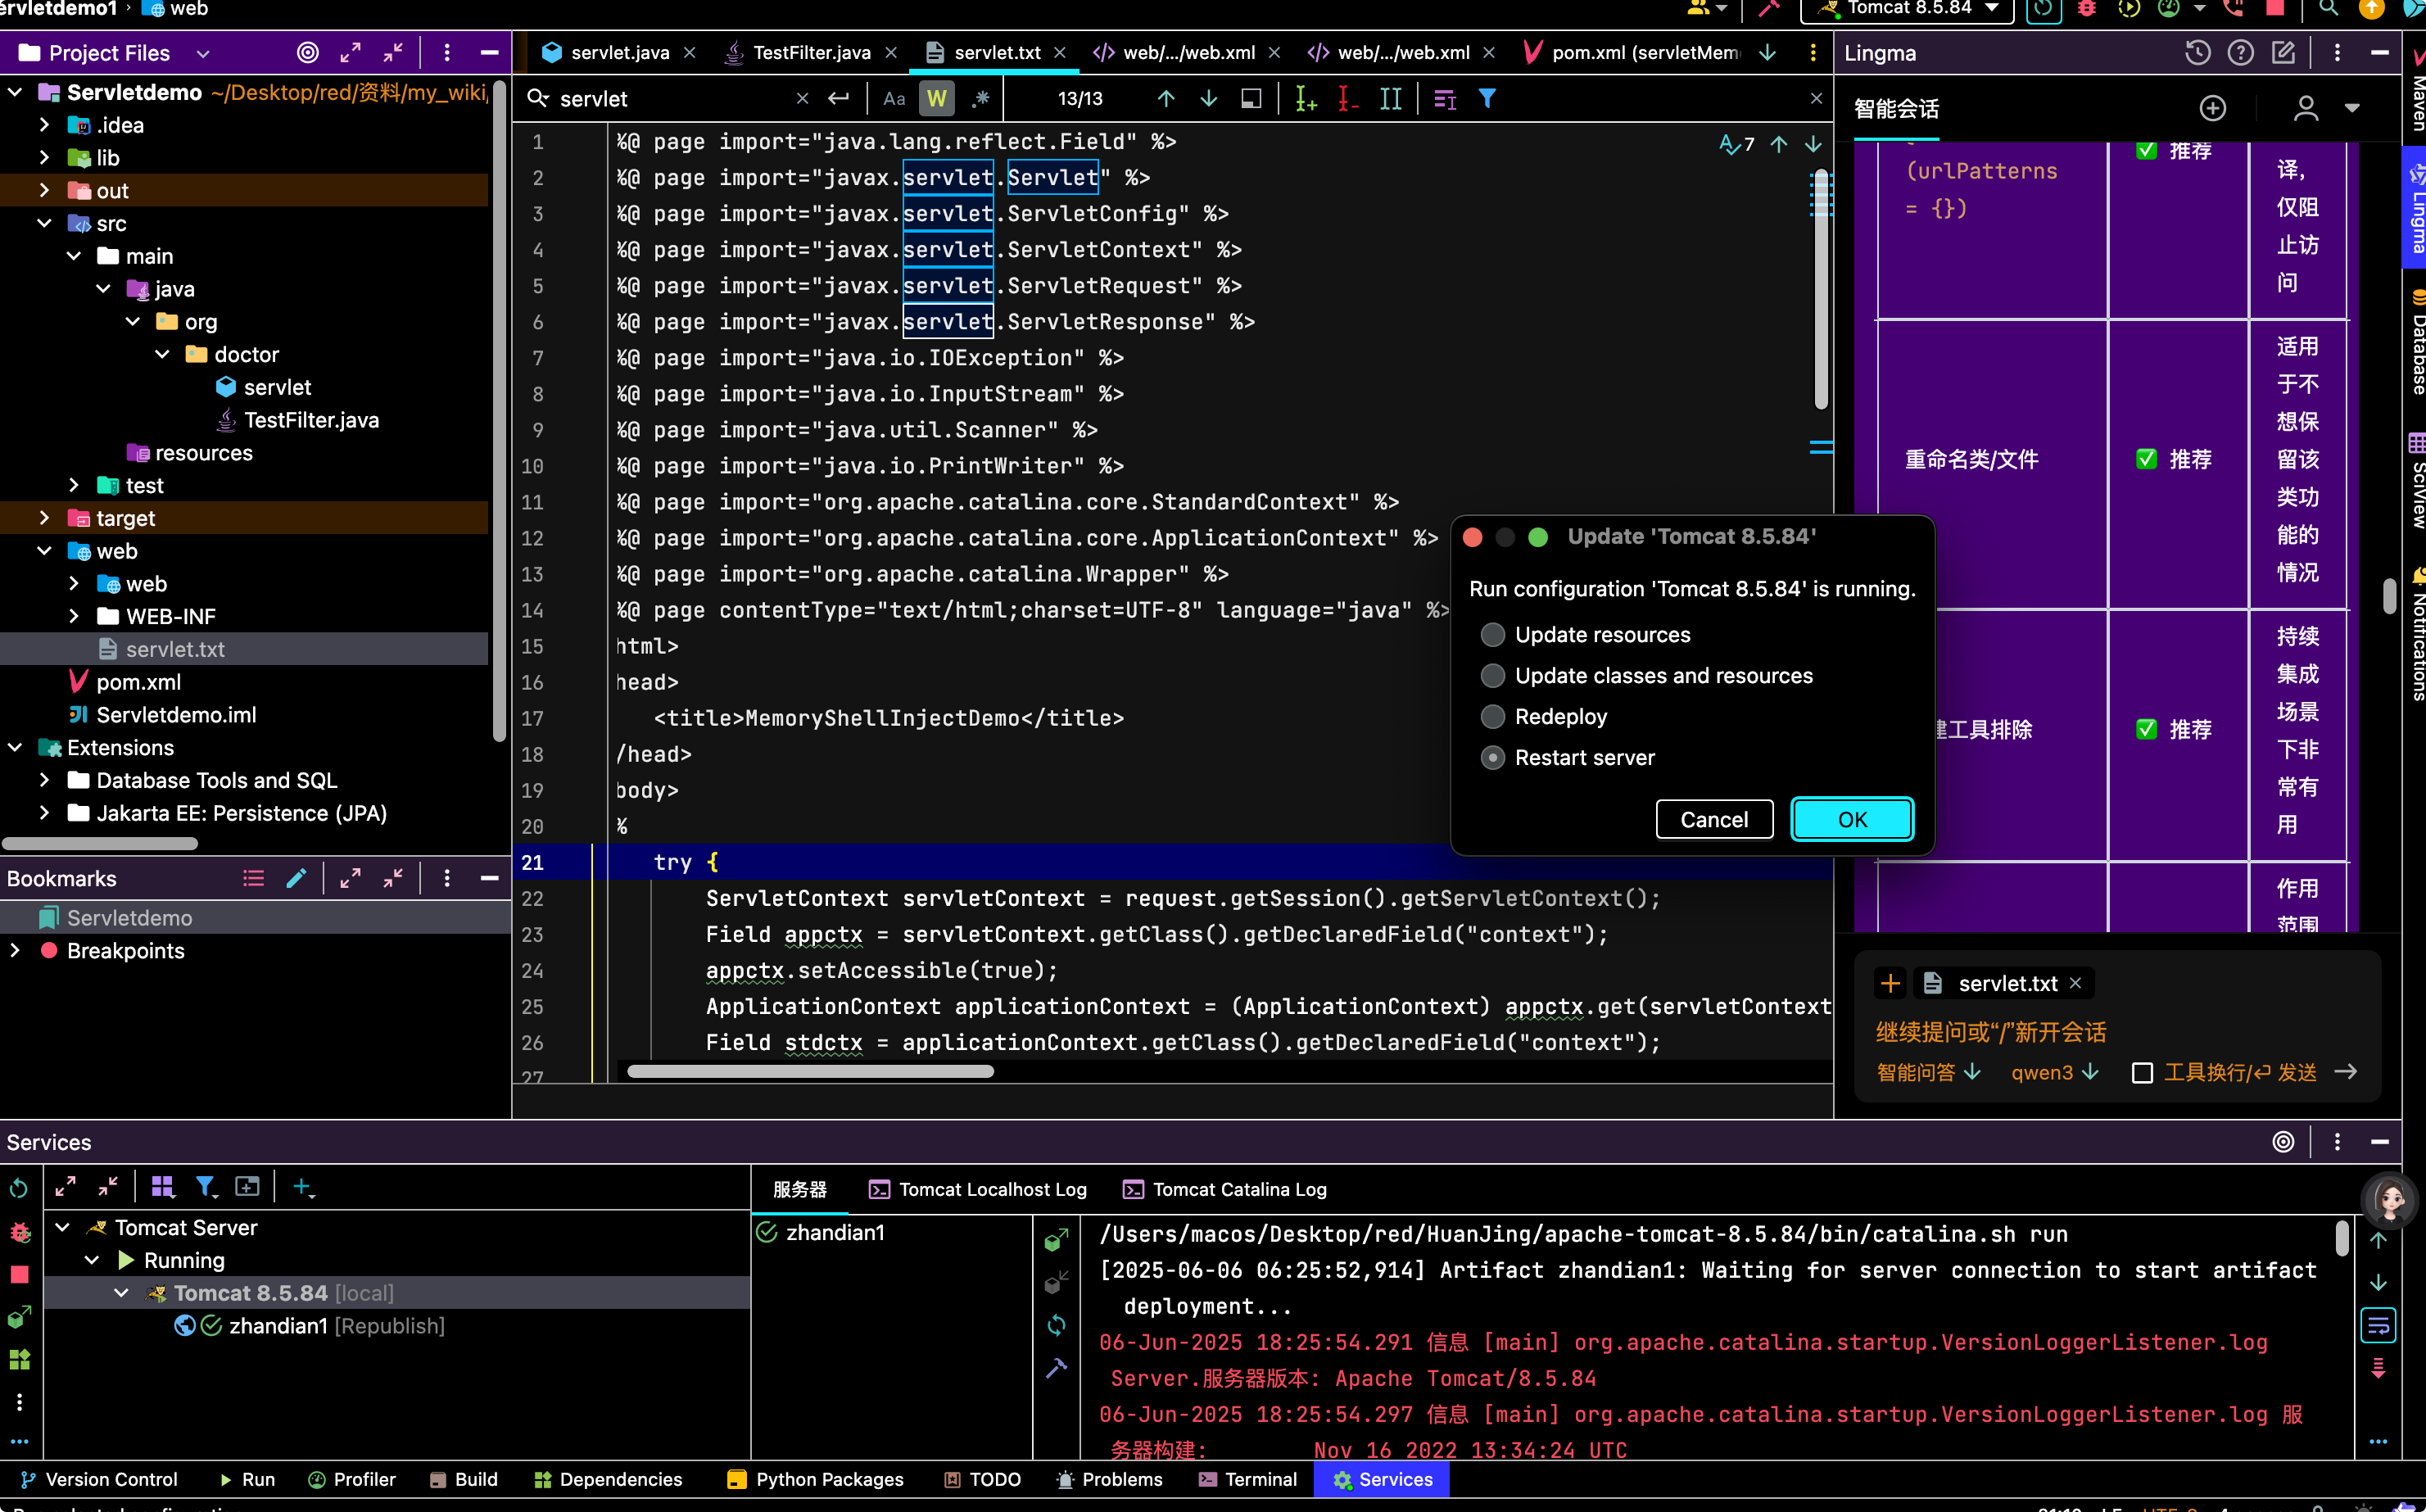Start a new Lingma conversation plus icon
This screenshot has height=1512, width=2426.
pyautogui.click(x=2212, y=108)
